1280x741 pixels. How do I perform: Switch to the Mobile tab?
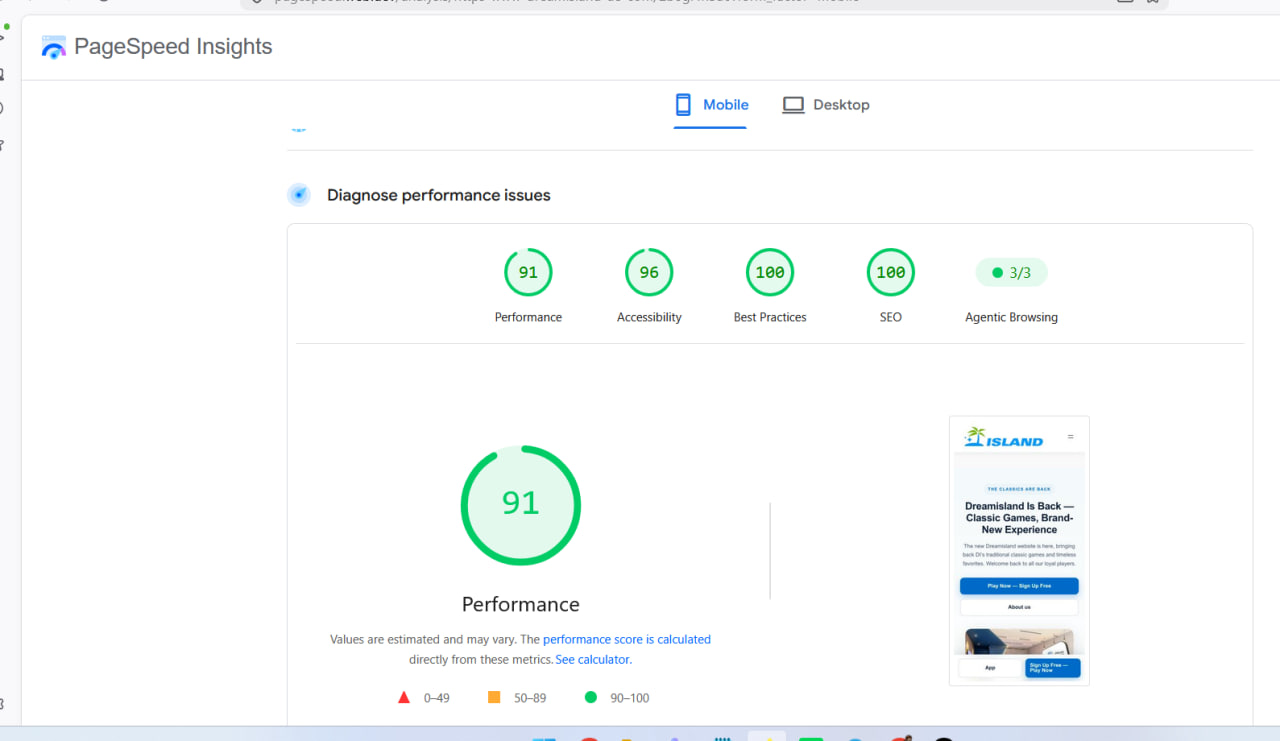711,105
